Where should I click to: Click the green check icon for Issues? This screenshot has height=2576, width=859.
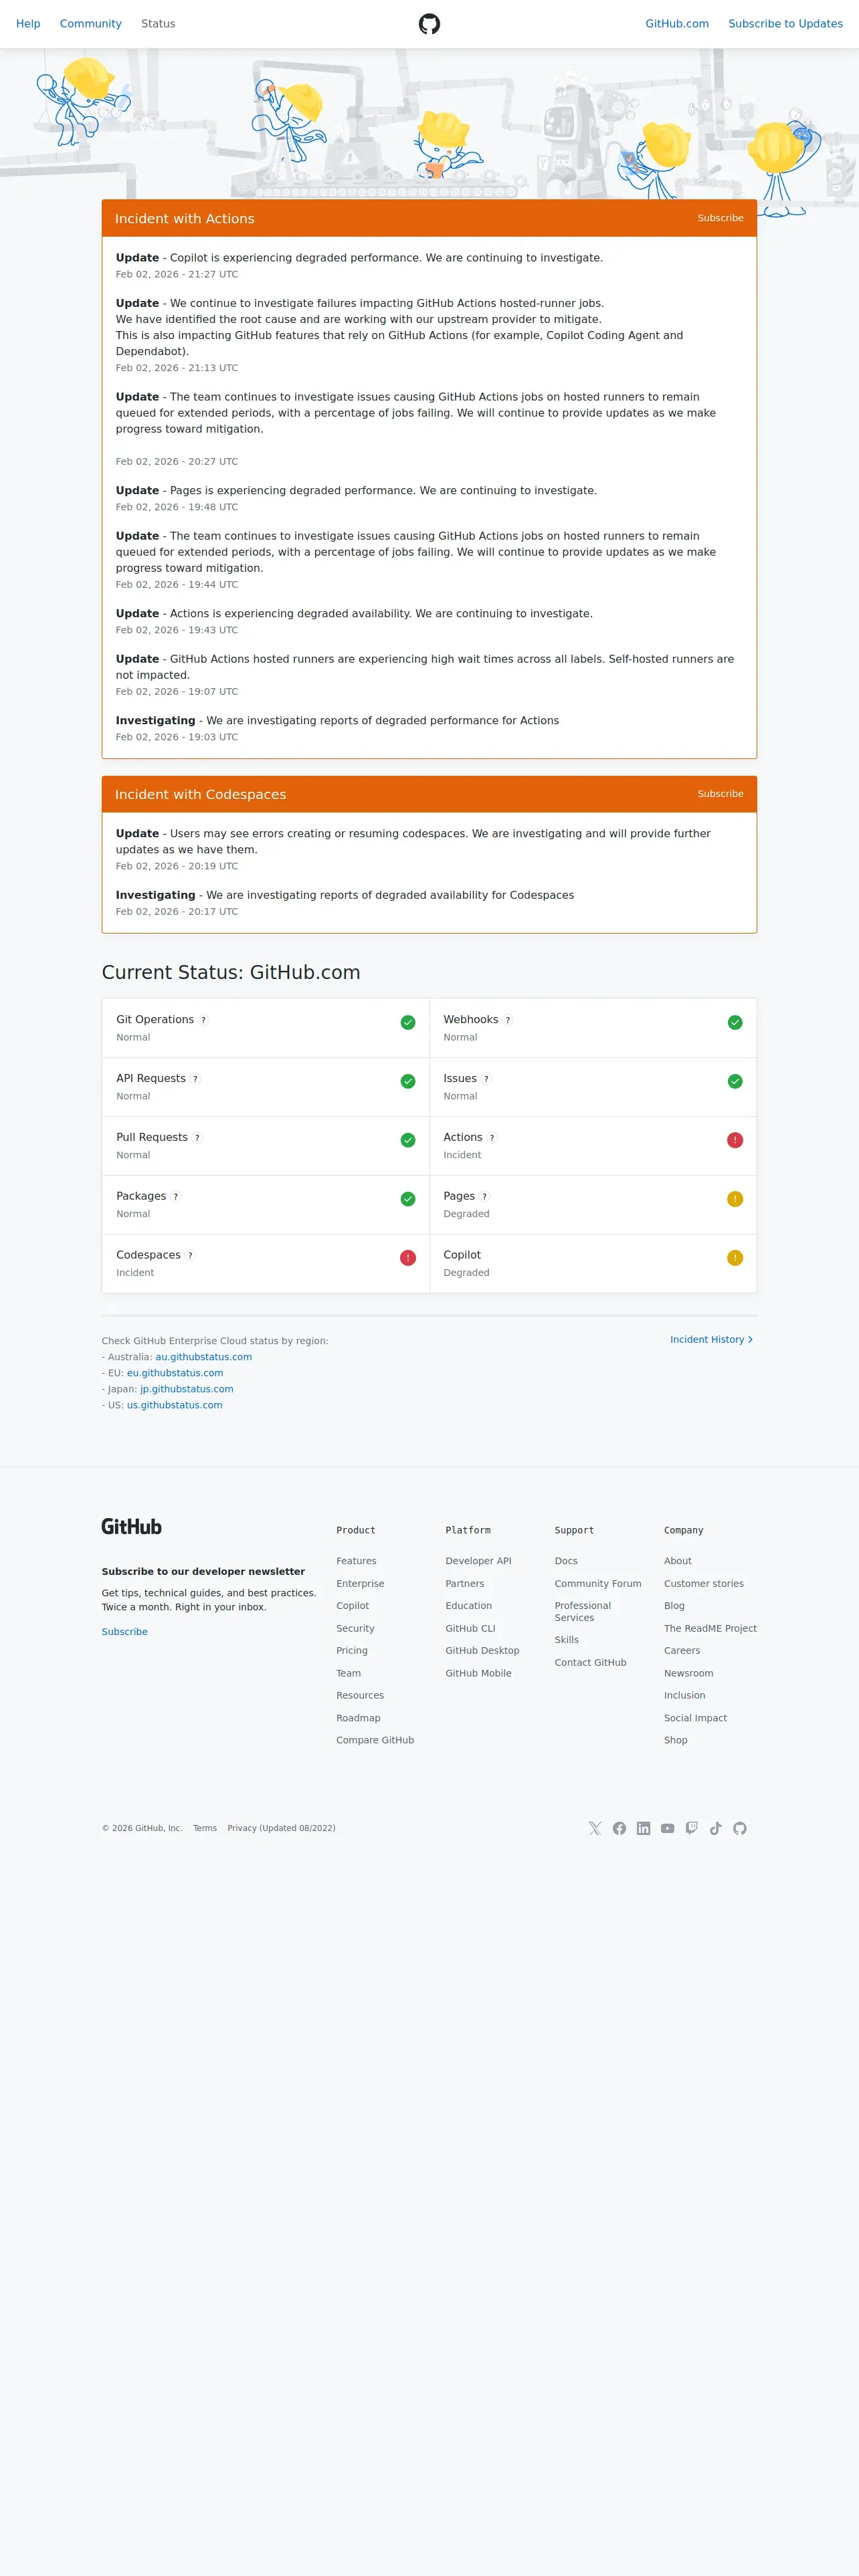pos(735,1081)
